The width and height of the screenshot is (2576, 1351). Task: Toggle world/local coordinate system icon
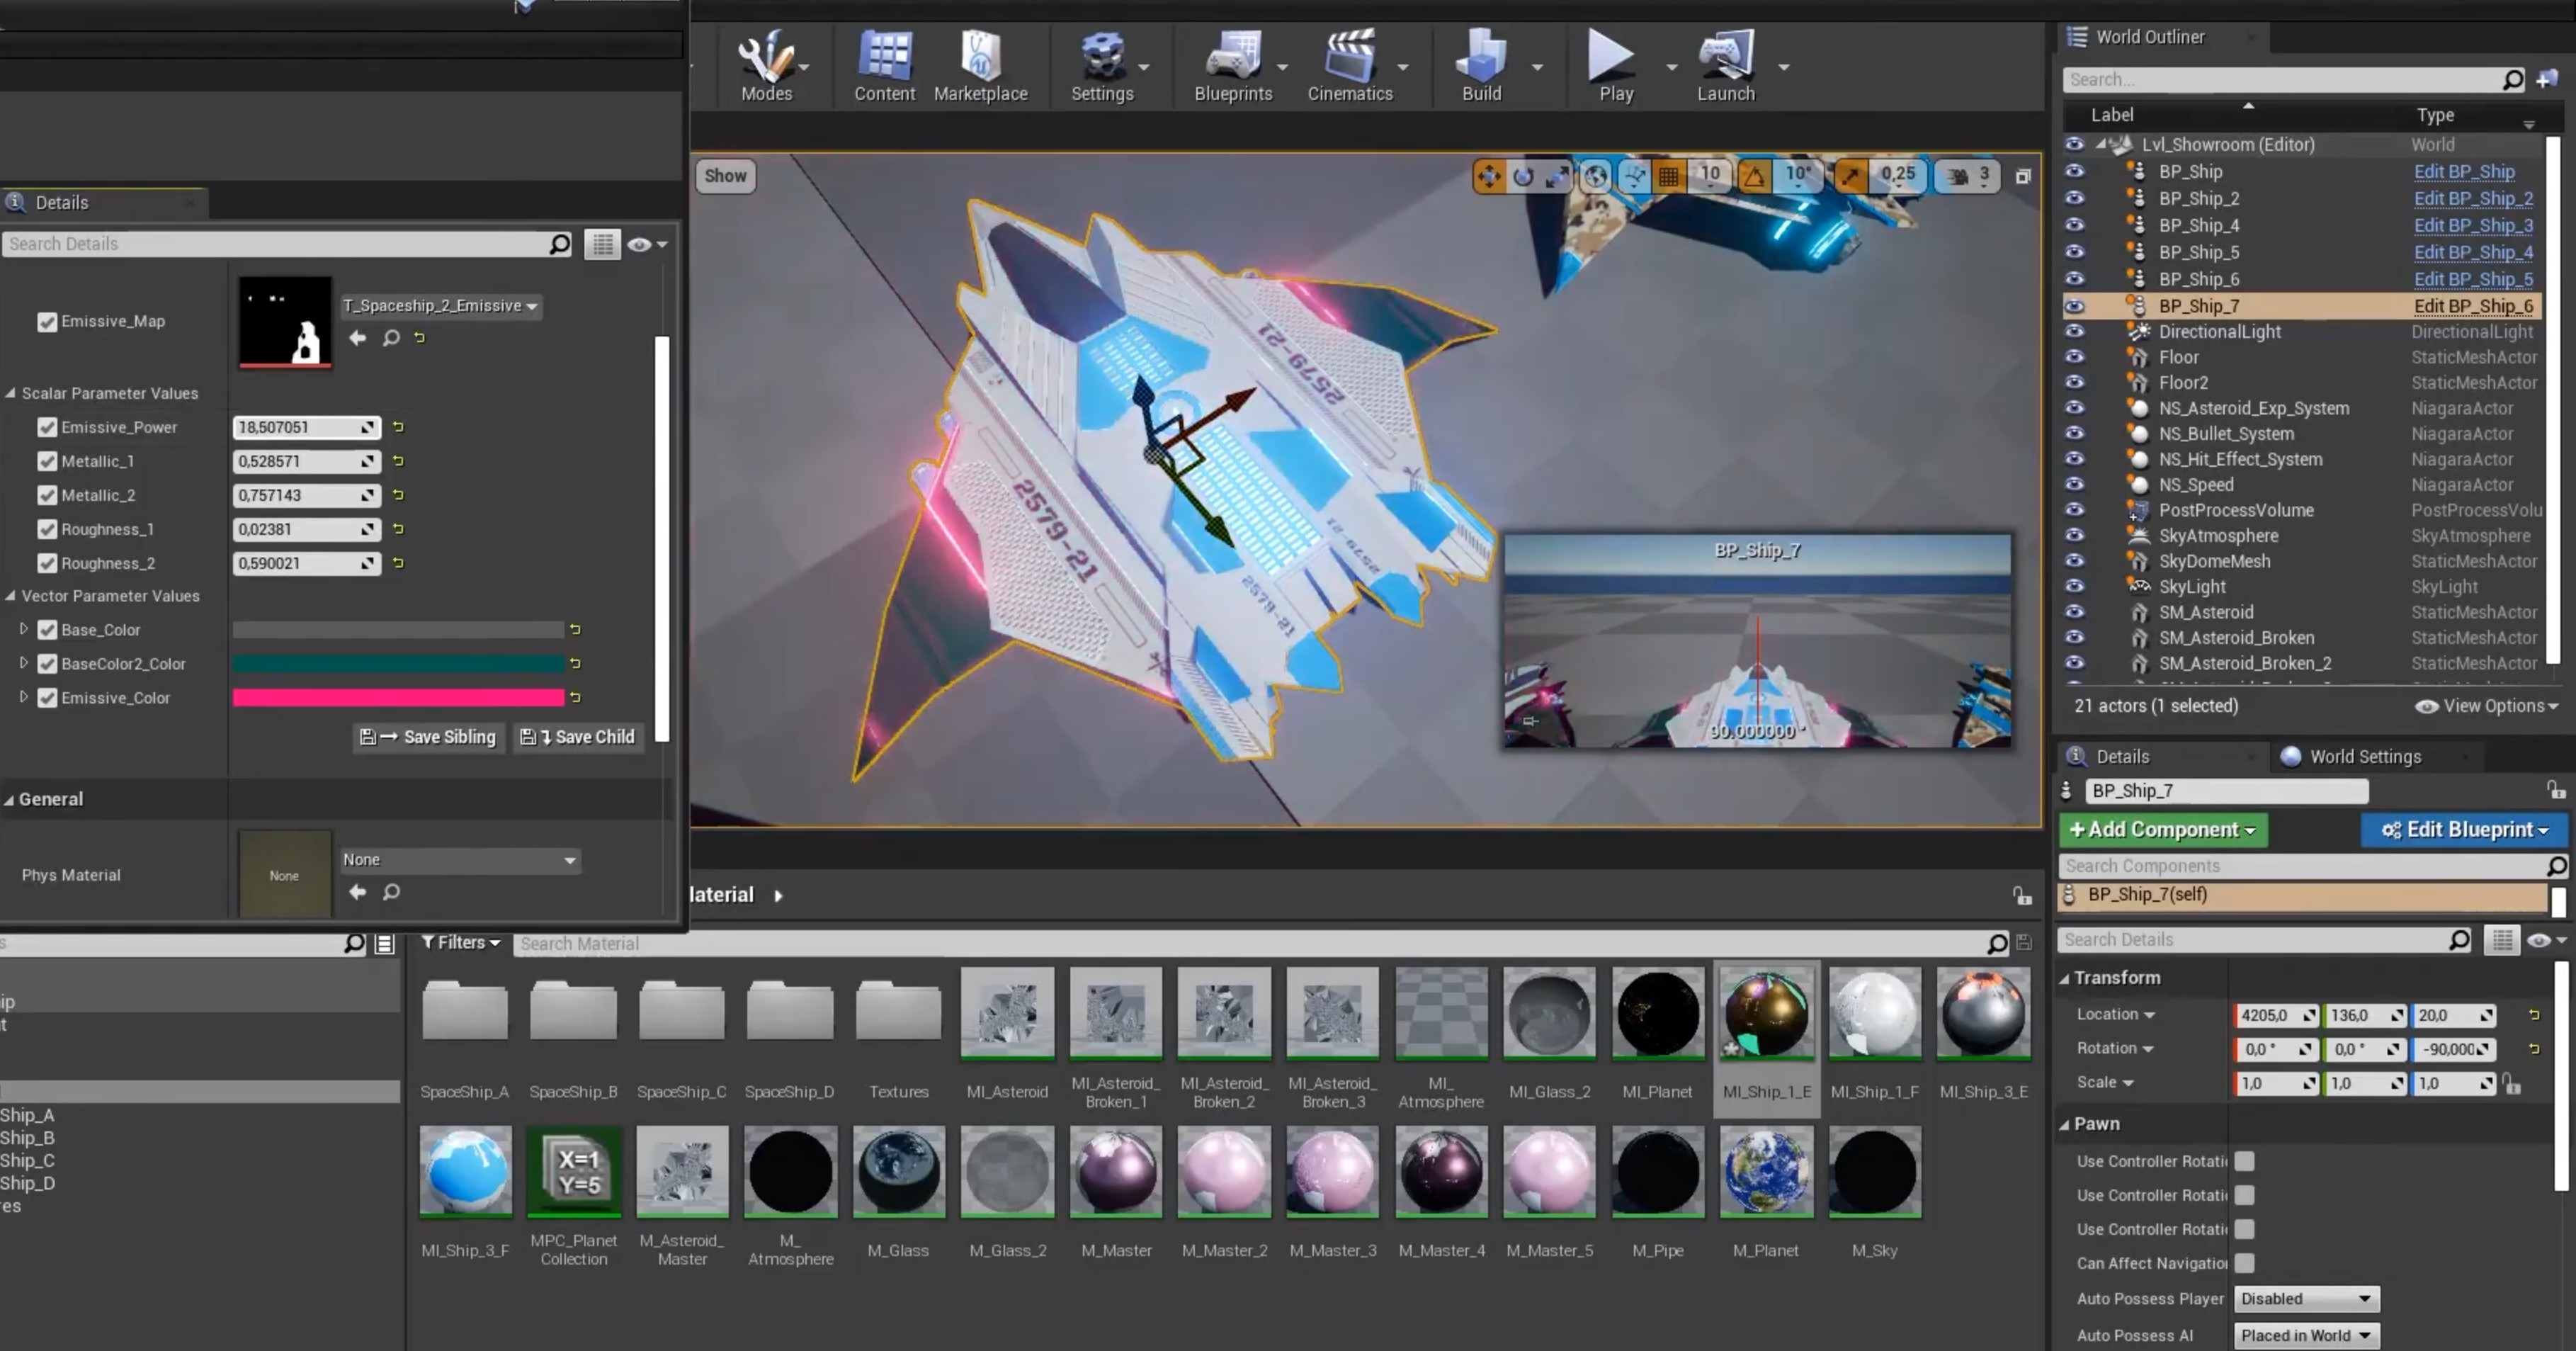point(1595,176)
